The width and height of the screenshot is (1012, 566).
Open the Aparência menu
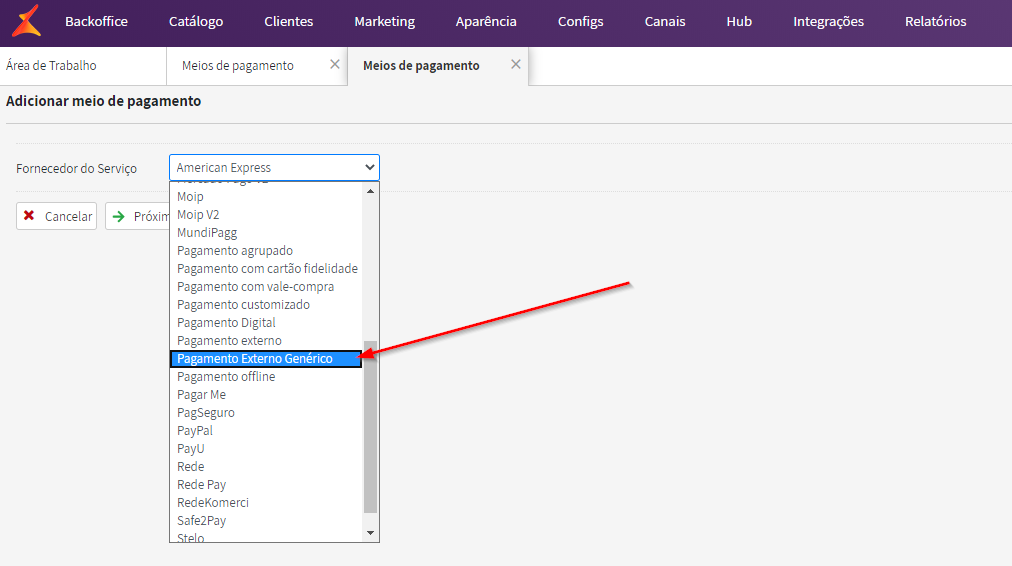pos(486,21)
